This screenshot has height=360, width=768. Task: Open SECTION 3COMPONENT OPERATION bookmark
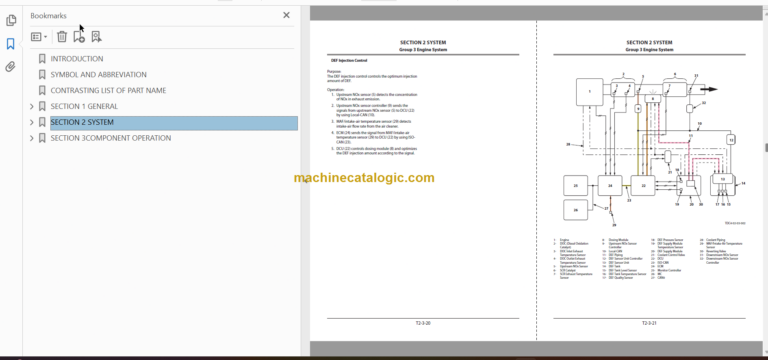[111, 138]
